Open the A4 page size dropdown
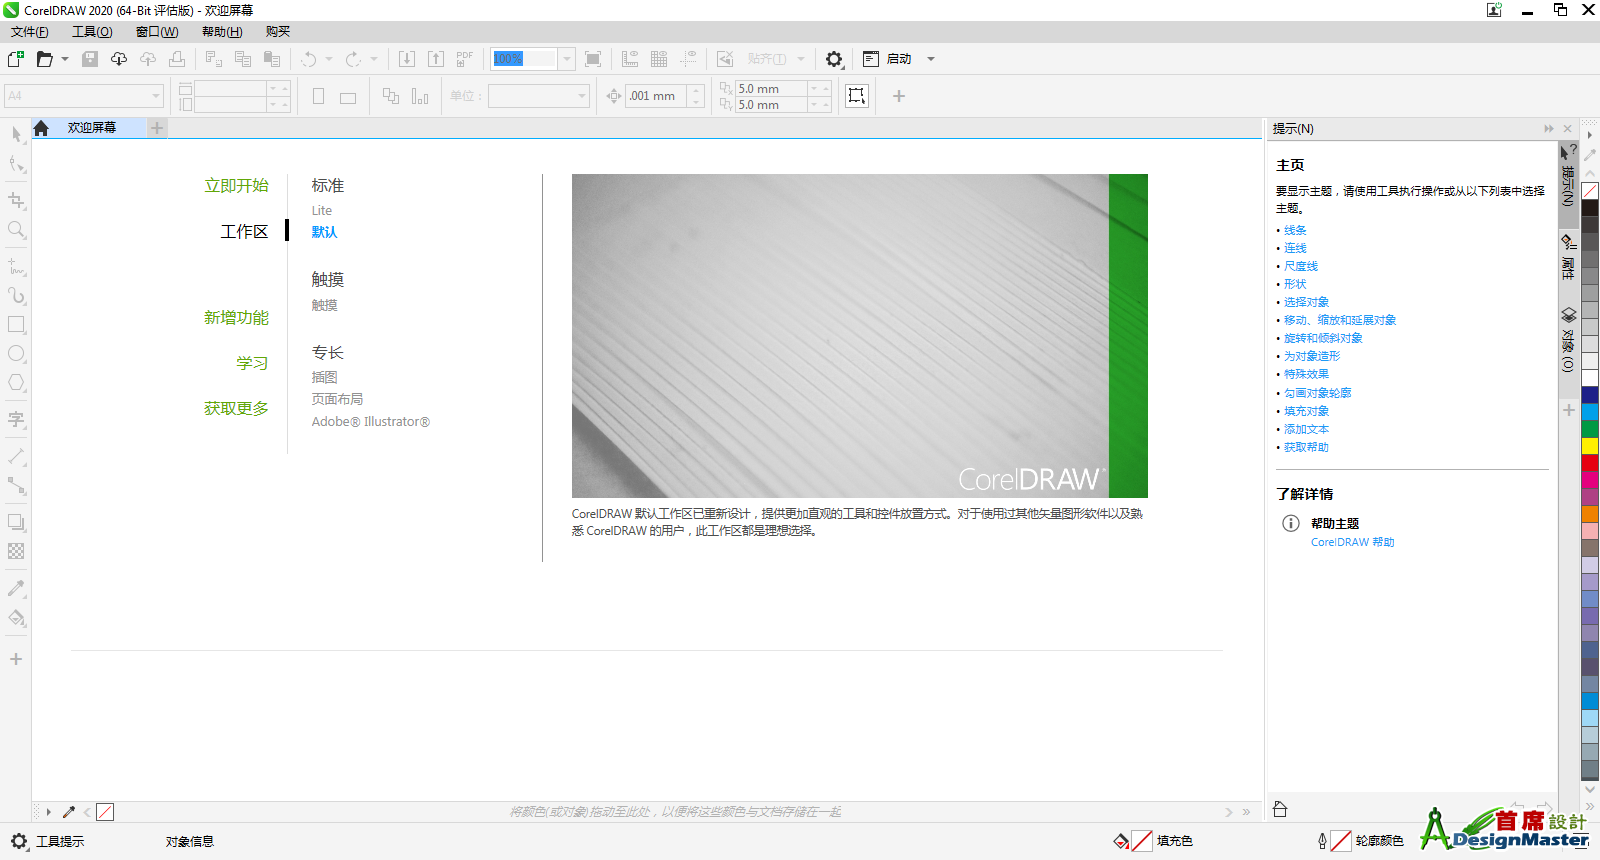1600x860 pixels. click(x=156, y=96)
